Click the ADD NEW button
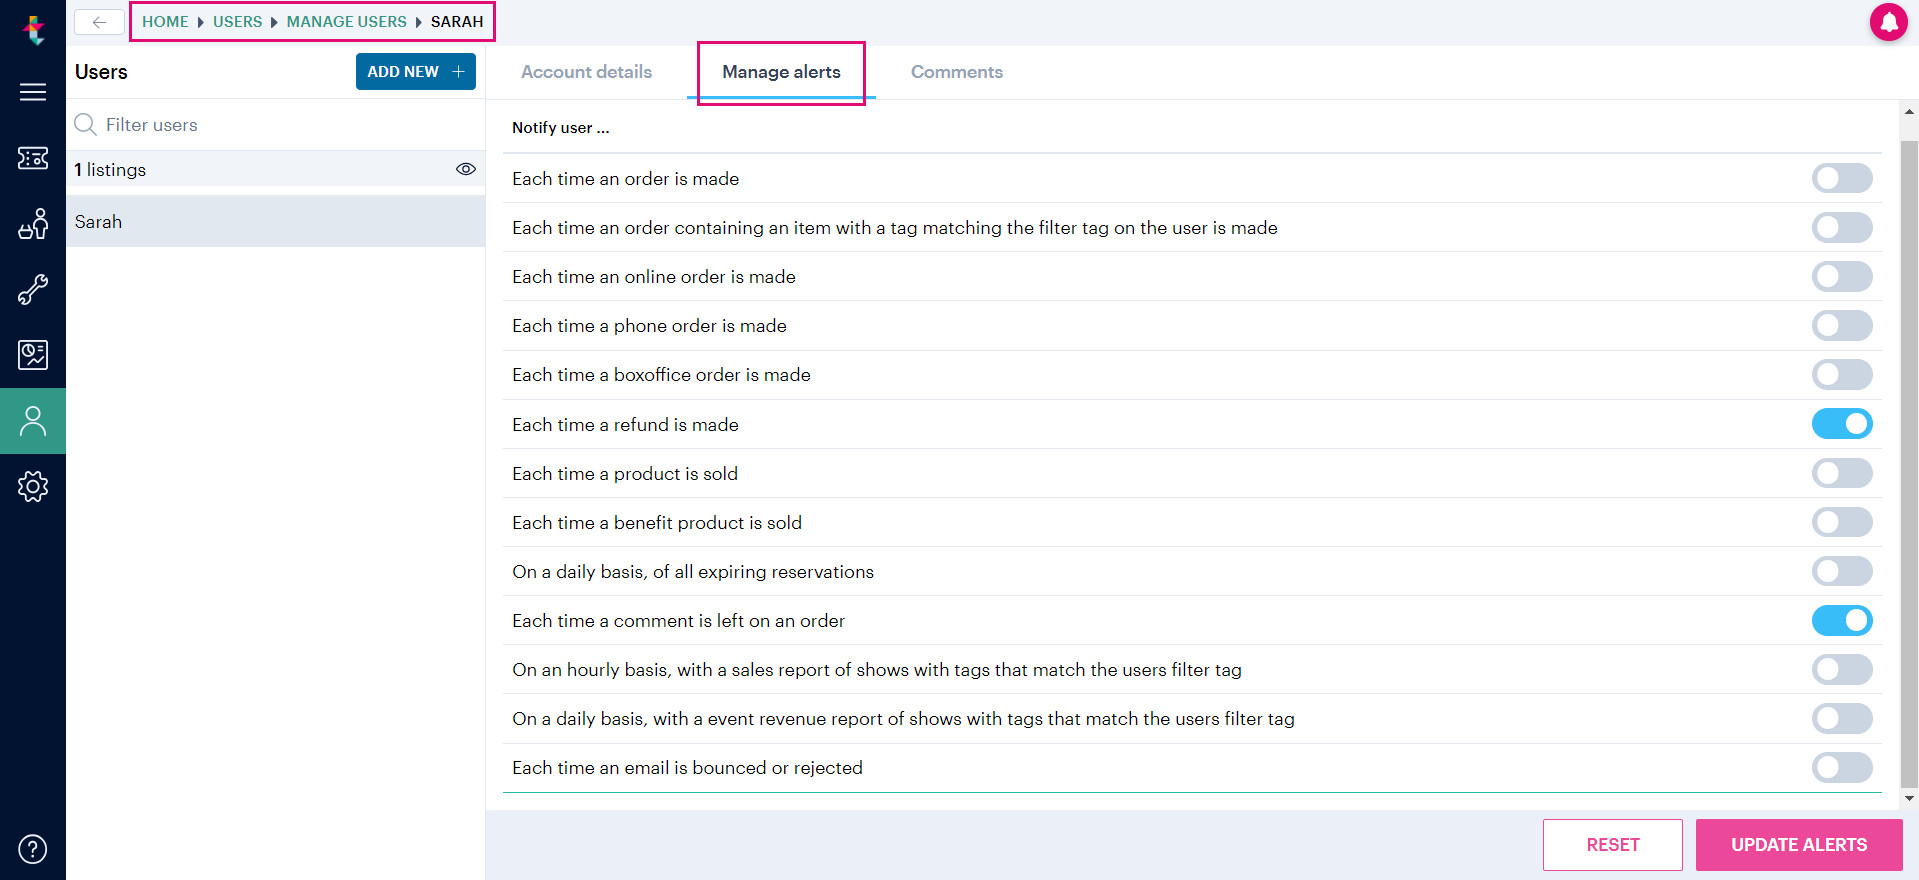Image resolution: width=1919 pixels, height=880 pixels. tap(415, 71)
